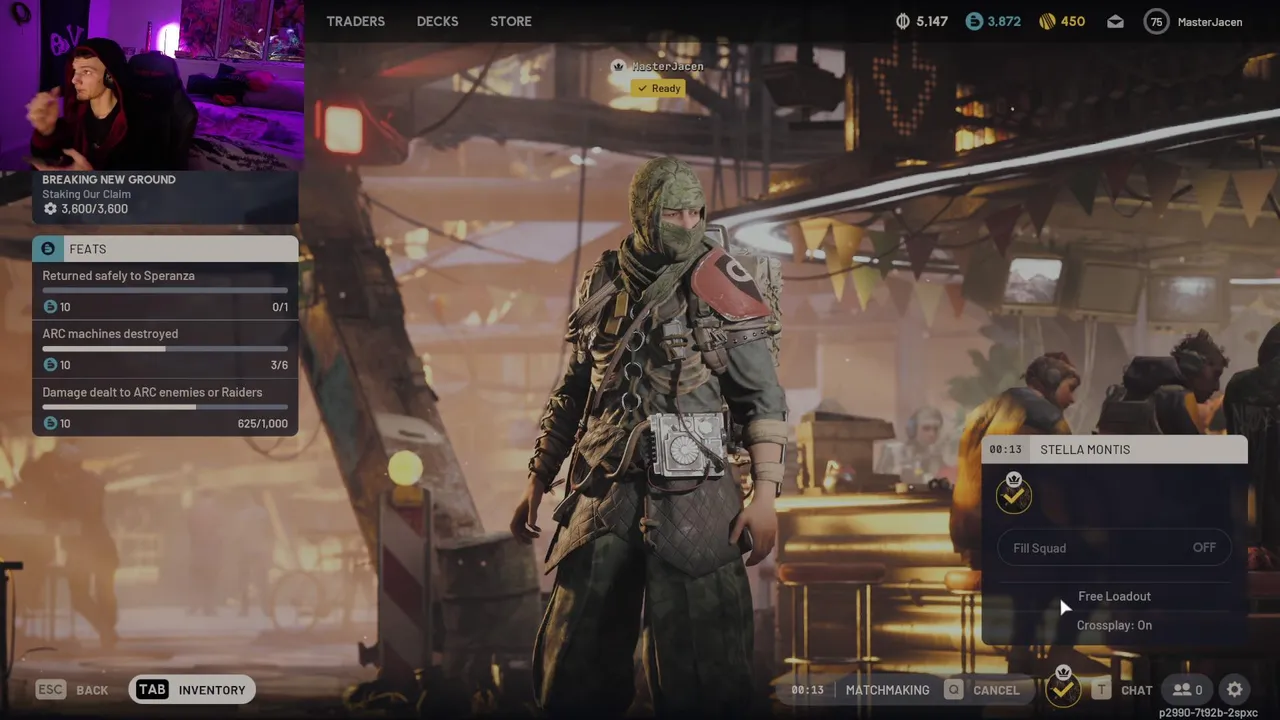Click the ESC Back button

[72, 690]
